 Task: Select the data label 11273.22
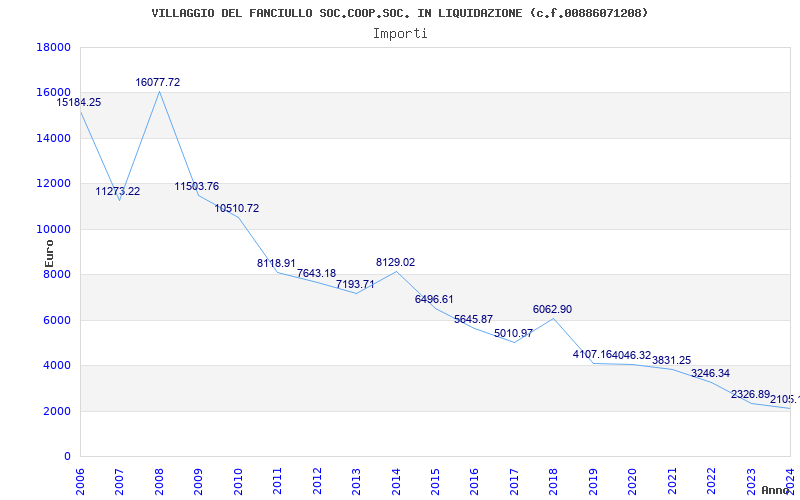click(118, 192)
